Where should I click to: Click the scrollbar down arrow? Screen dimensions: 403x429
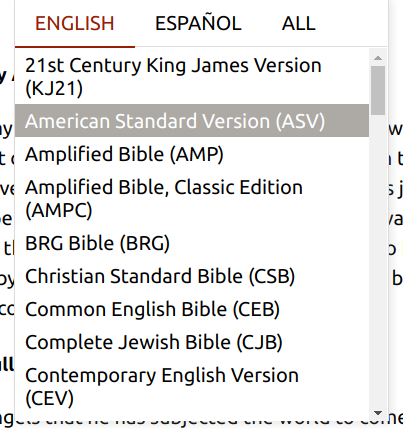pos(378,413)
